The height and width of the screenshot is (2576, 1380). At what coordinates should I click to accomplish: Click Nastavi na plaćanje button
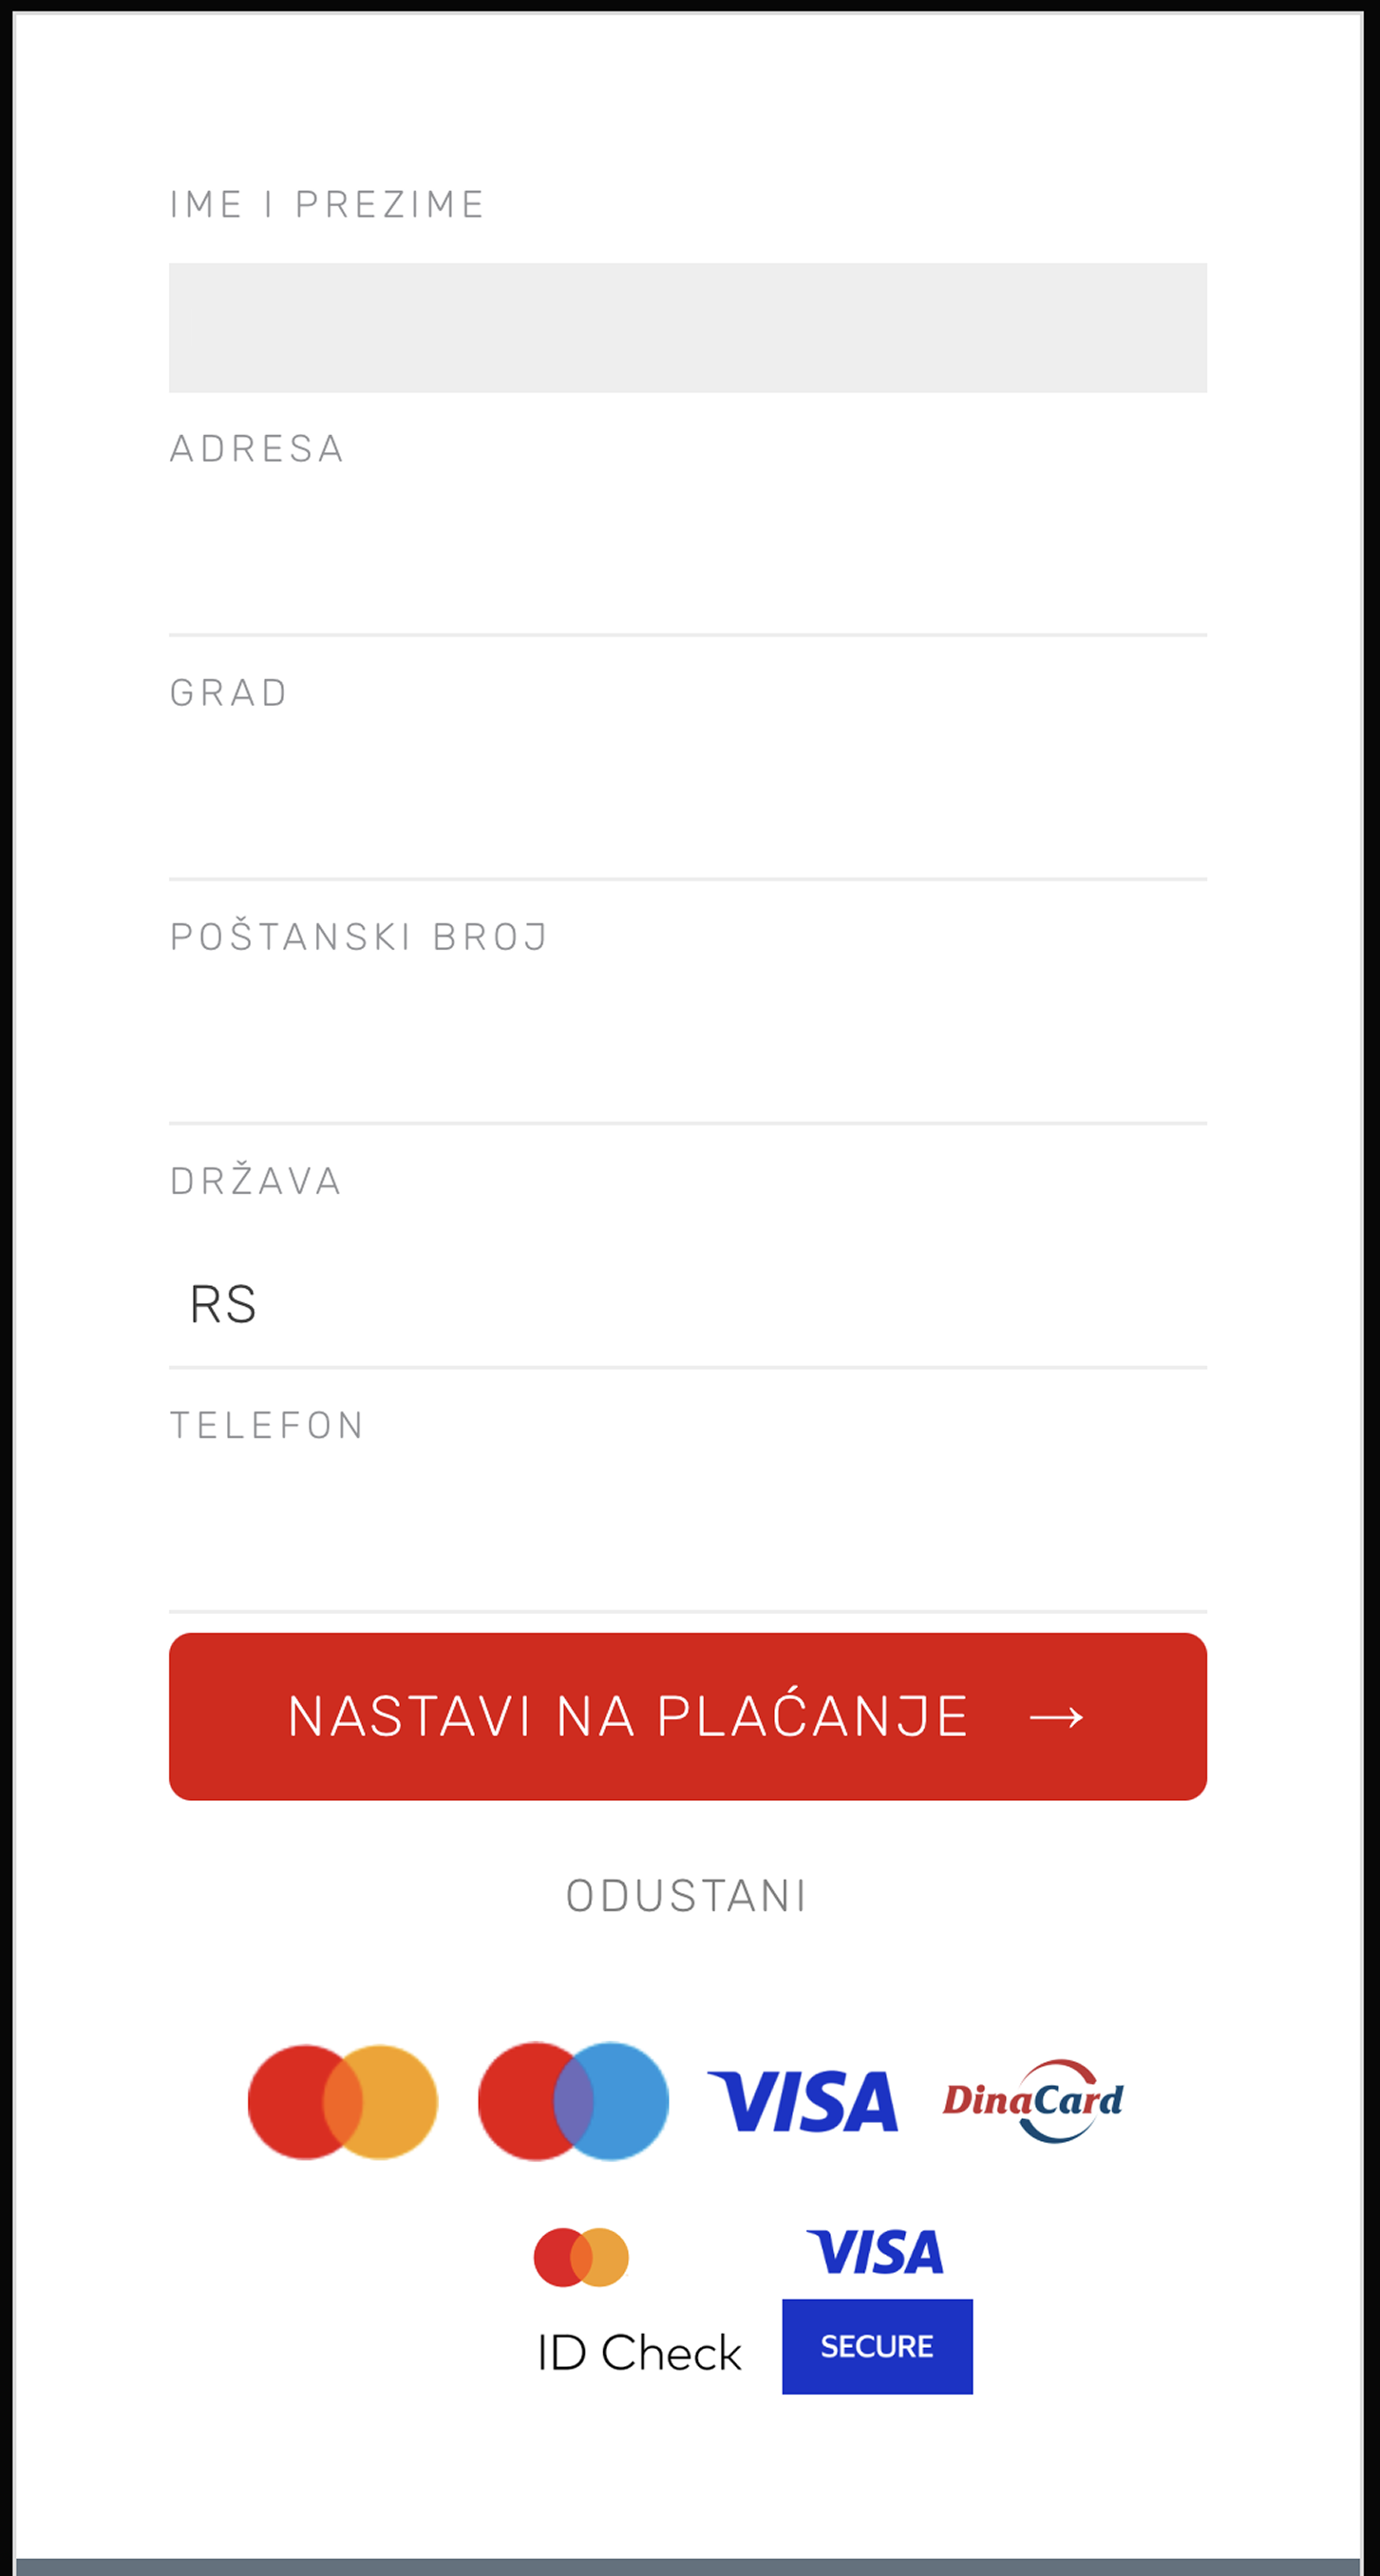point(688,1717)
